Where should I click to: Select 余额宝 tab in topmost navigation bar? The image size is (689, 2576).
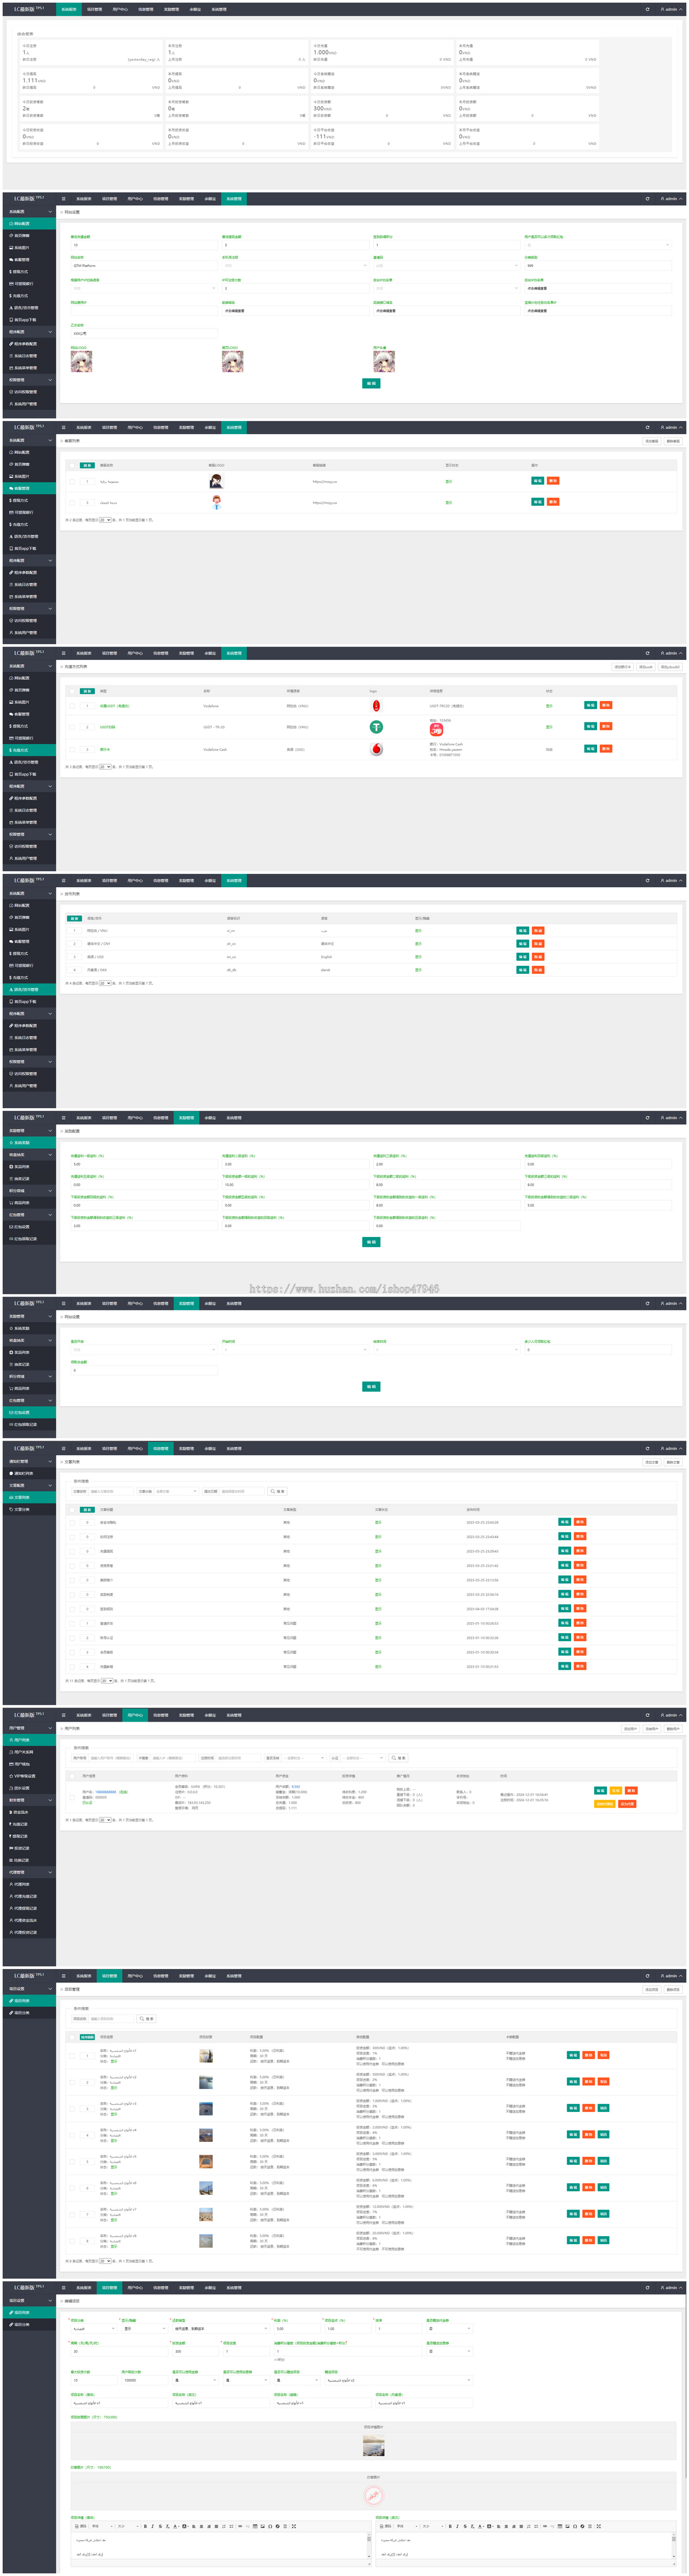click(x=195, y=9)
